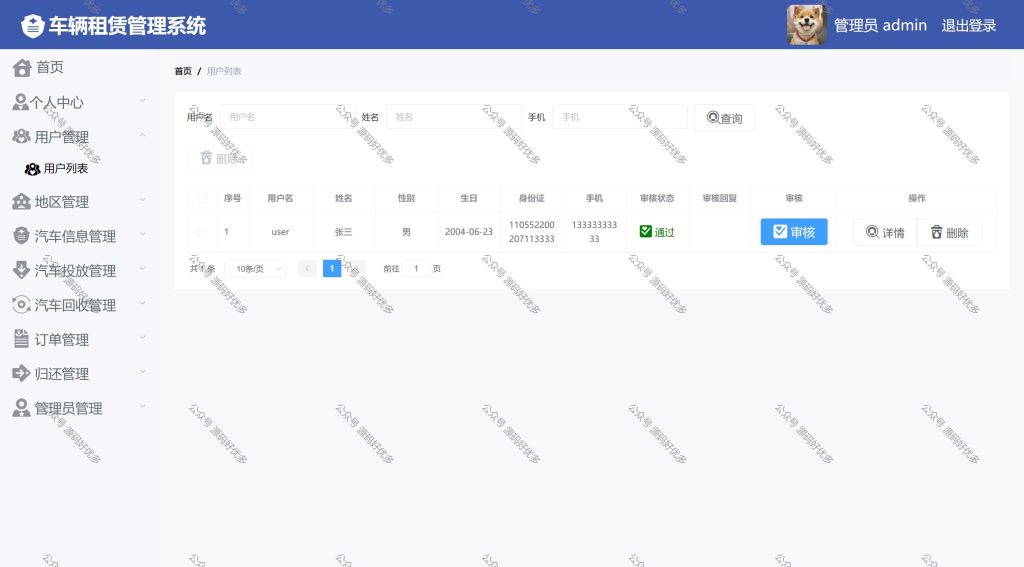The width and height of the screenshot is (1024, 567).
Task: Click the system logo icon in header
Action: pos(33,25)
